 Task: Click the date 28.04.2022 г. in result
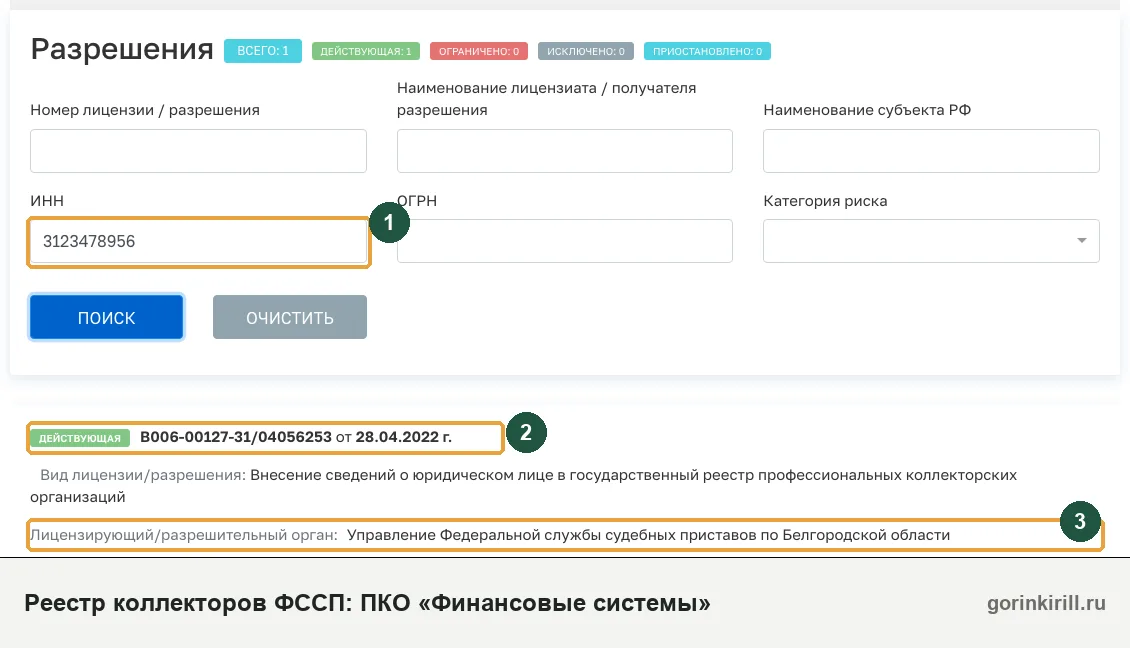[x=404, y=437]
